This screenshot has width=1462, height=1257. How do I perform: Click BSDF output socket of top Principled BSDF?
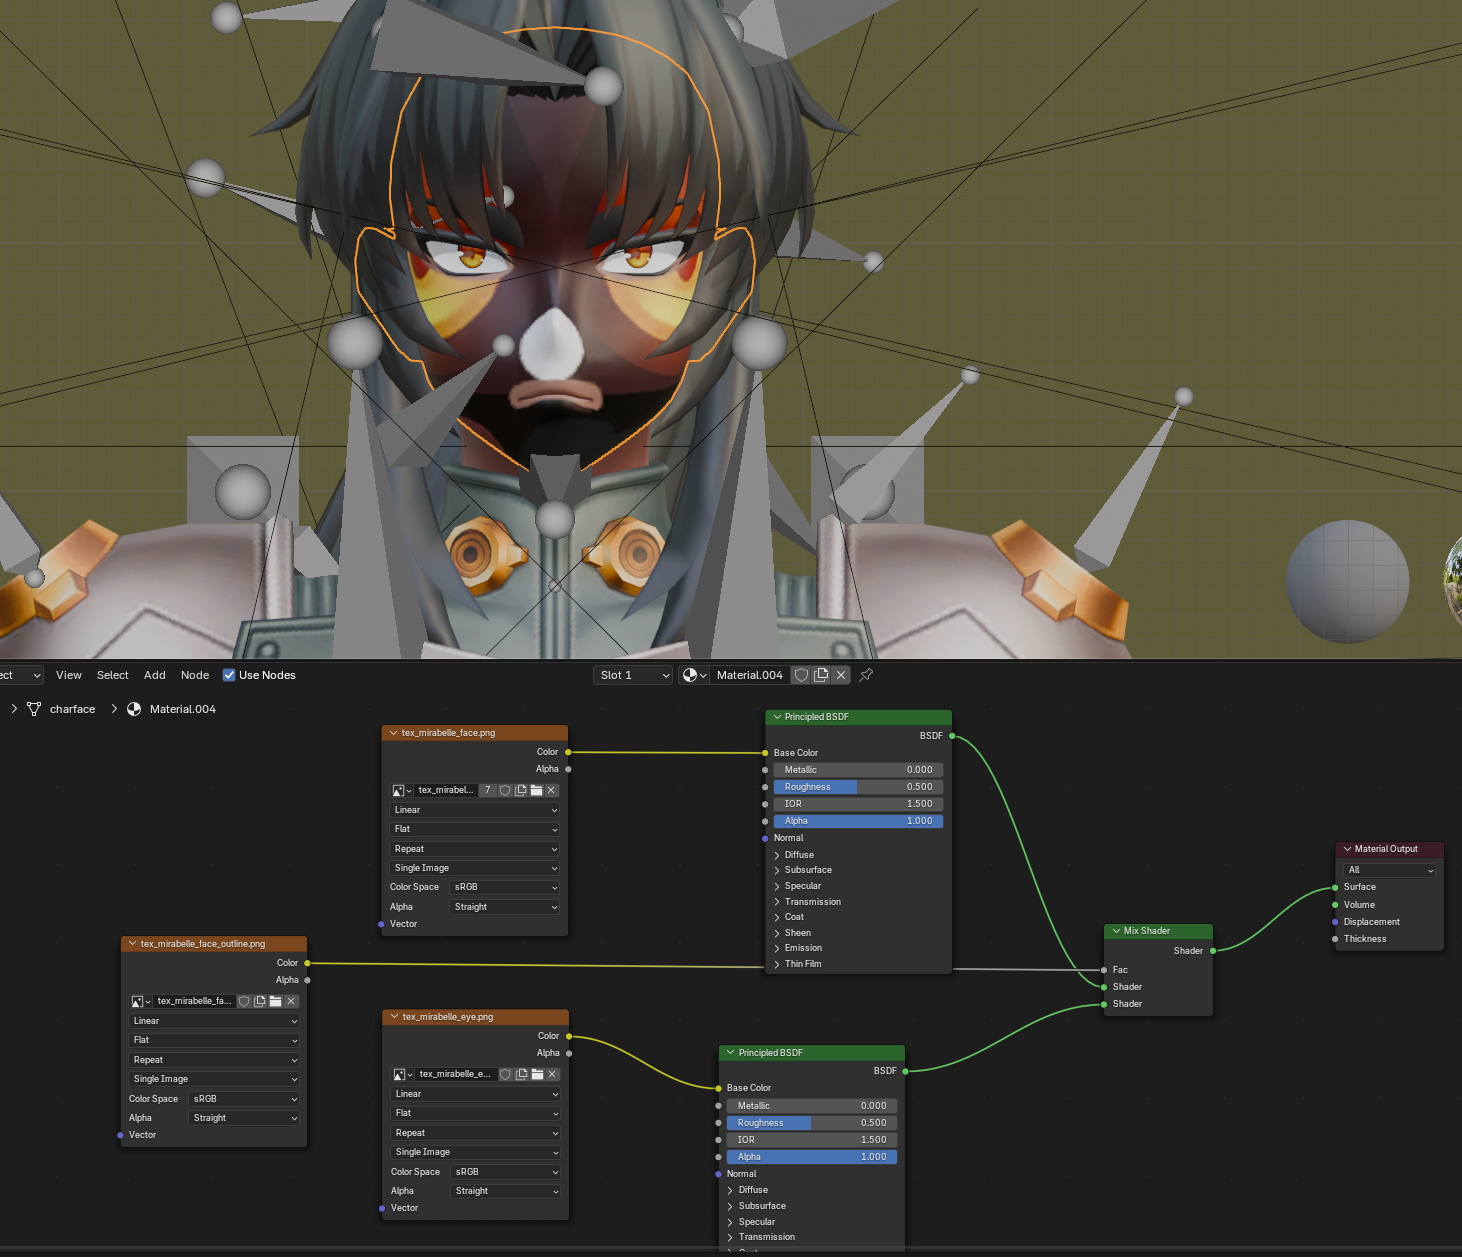952,736
